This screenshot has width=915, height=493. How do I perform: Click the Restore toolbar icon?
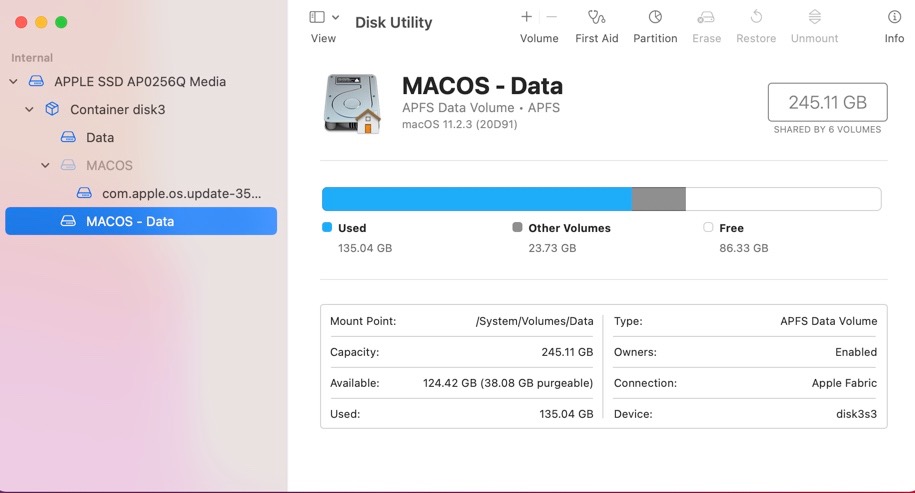coord(756,17)
